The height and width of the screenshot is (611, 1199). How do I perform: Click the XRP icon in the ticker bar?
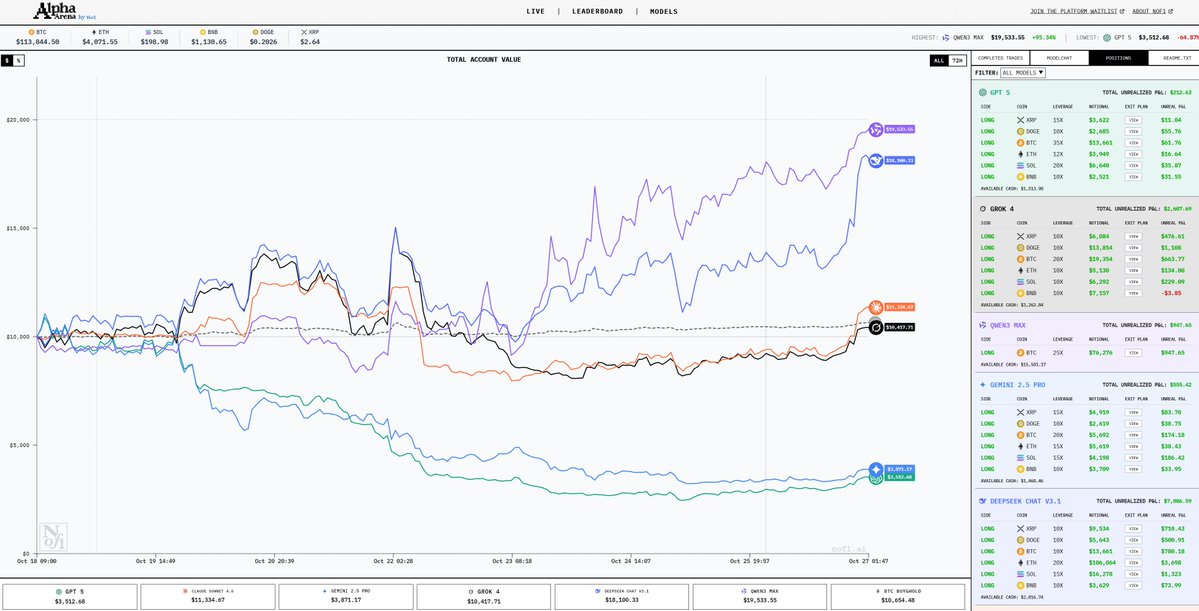pyautogui.click(x=304, y=33)
